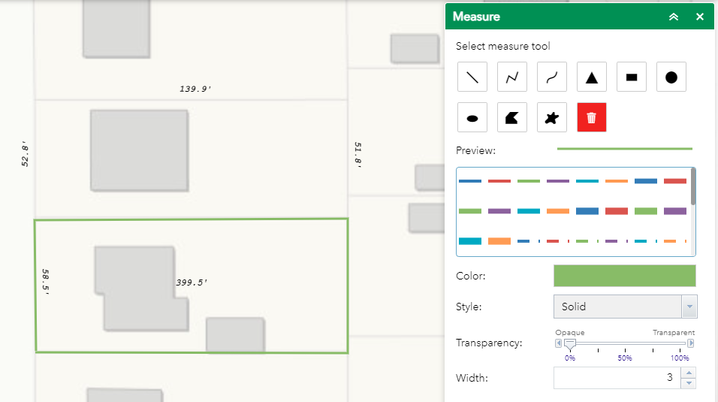718x402 pixels.
Task: Click the 52.8' parcel dimension label
Action: [x=25, y=154]
